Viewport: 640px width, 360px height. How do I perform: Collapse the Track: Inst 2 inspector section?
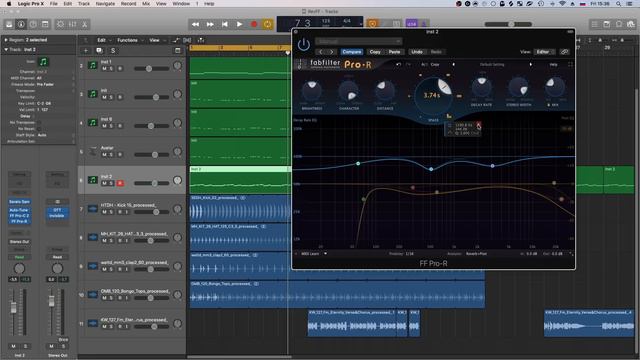coord(6,49)
